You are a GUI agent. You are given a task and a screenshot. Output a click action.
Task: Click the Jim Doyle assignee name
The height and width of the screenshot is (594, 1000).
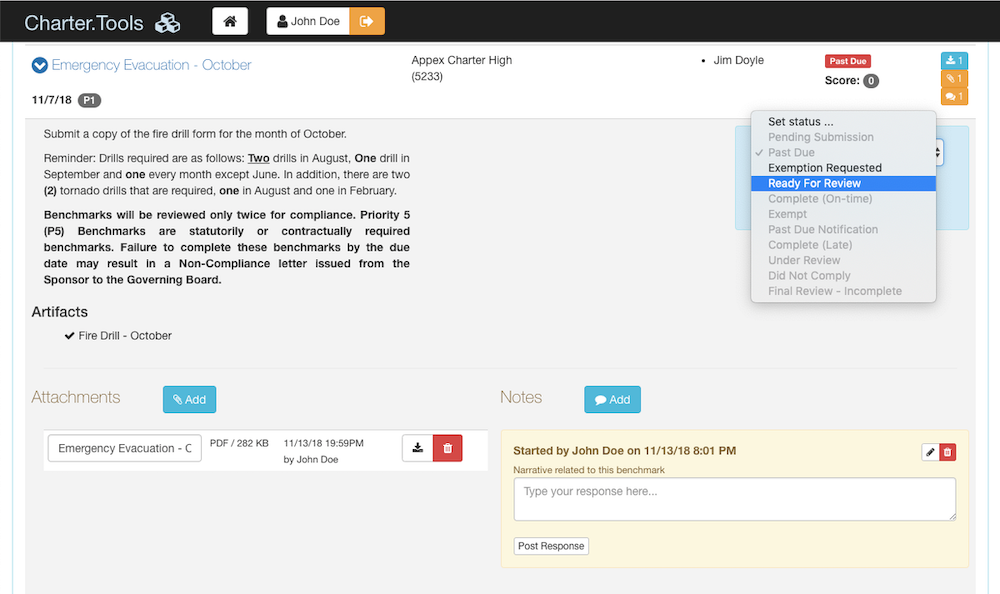click(739, 61)
